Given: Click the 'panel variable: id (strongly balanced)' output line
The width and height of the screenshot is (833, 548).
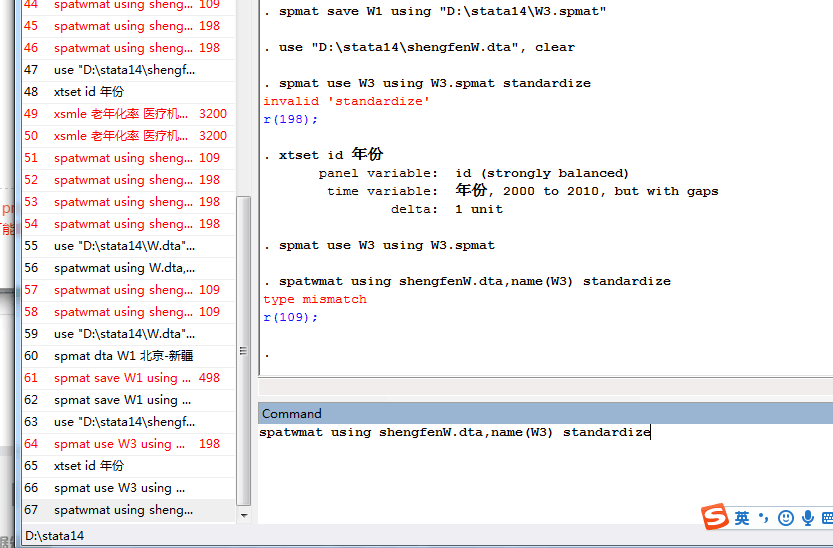Looking at the screenshot, I should click(x=473, y=173).
